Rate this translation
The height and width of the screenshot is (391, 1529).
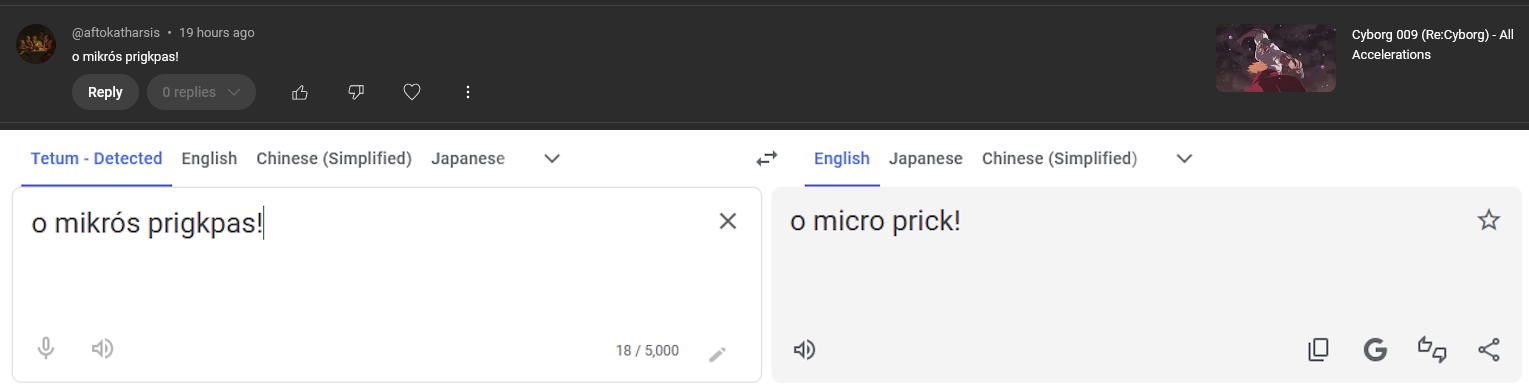coord(1432,350)
